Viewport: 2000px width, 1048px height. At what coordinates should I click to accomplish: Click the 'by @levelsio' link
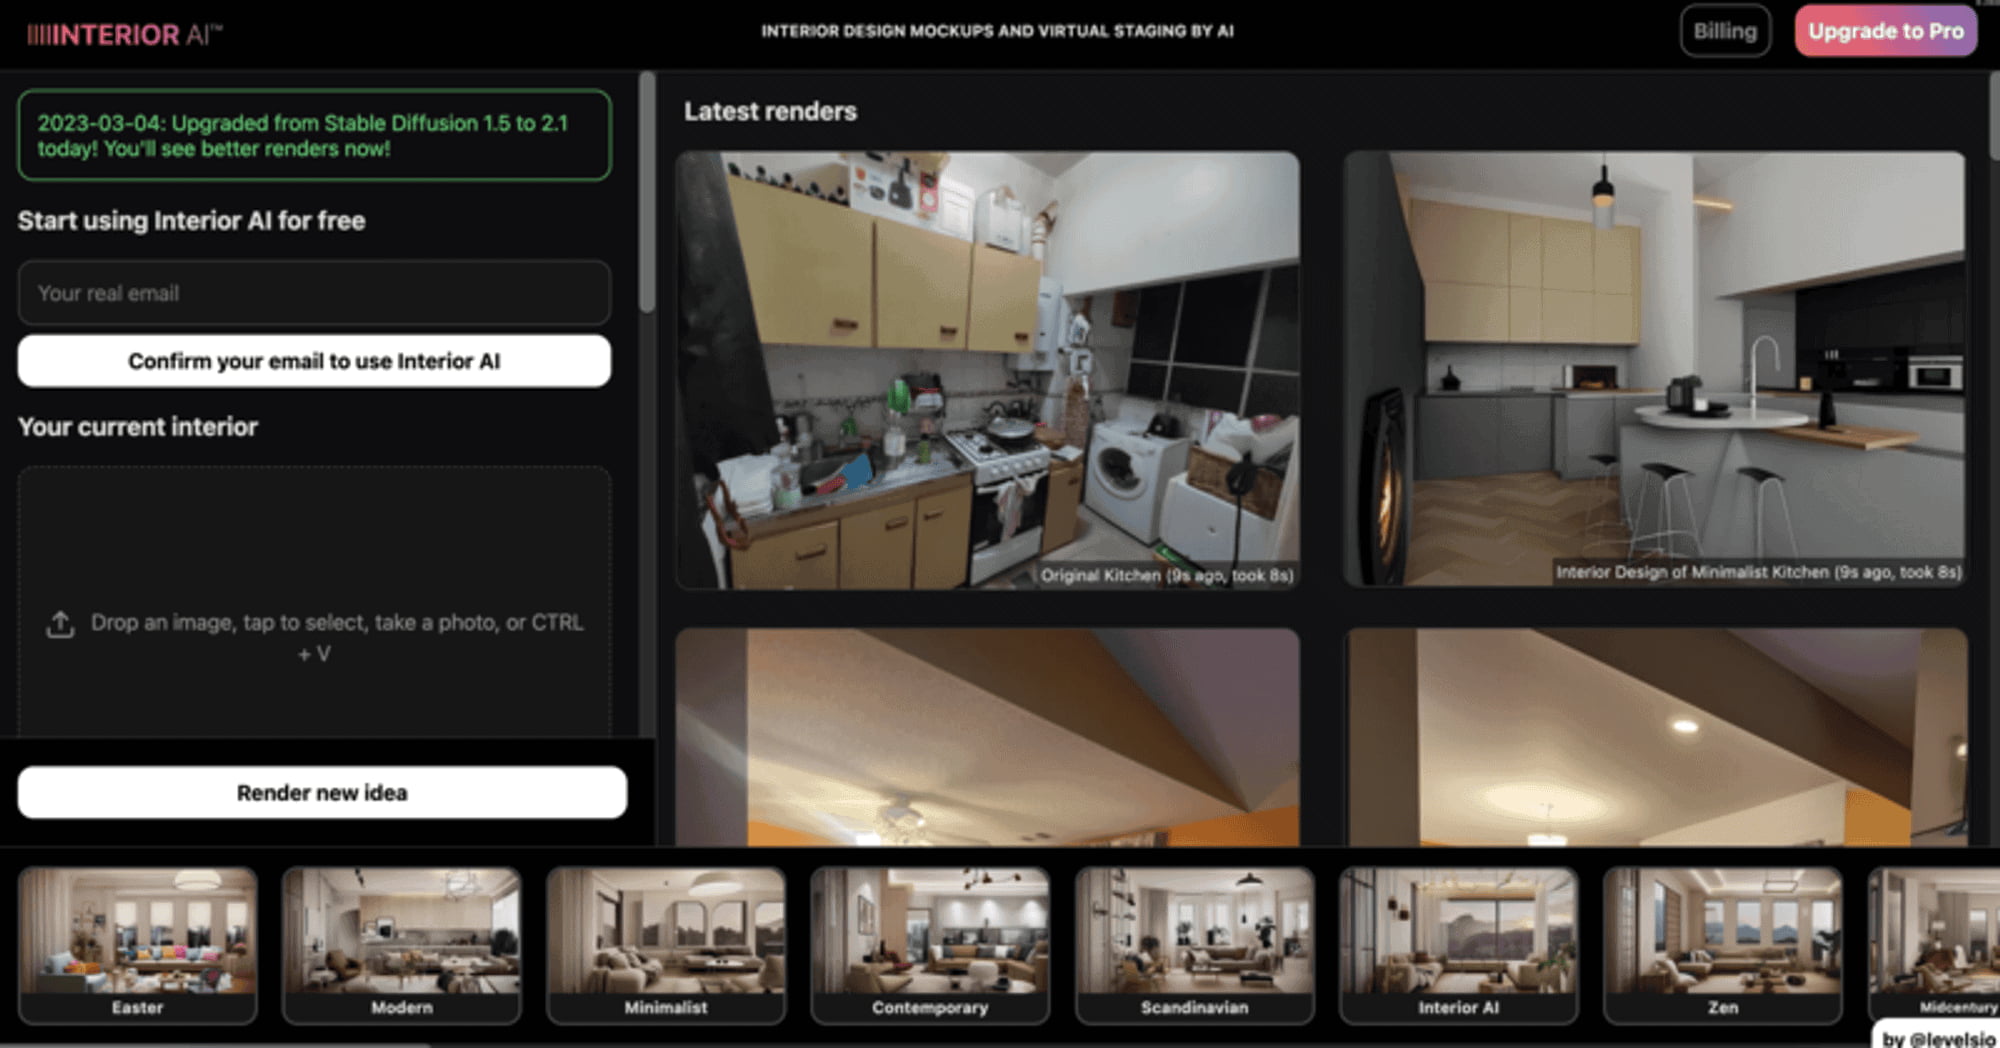[1938, 1037]
